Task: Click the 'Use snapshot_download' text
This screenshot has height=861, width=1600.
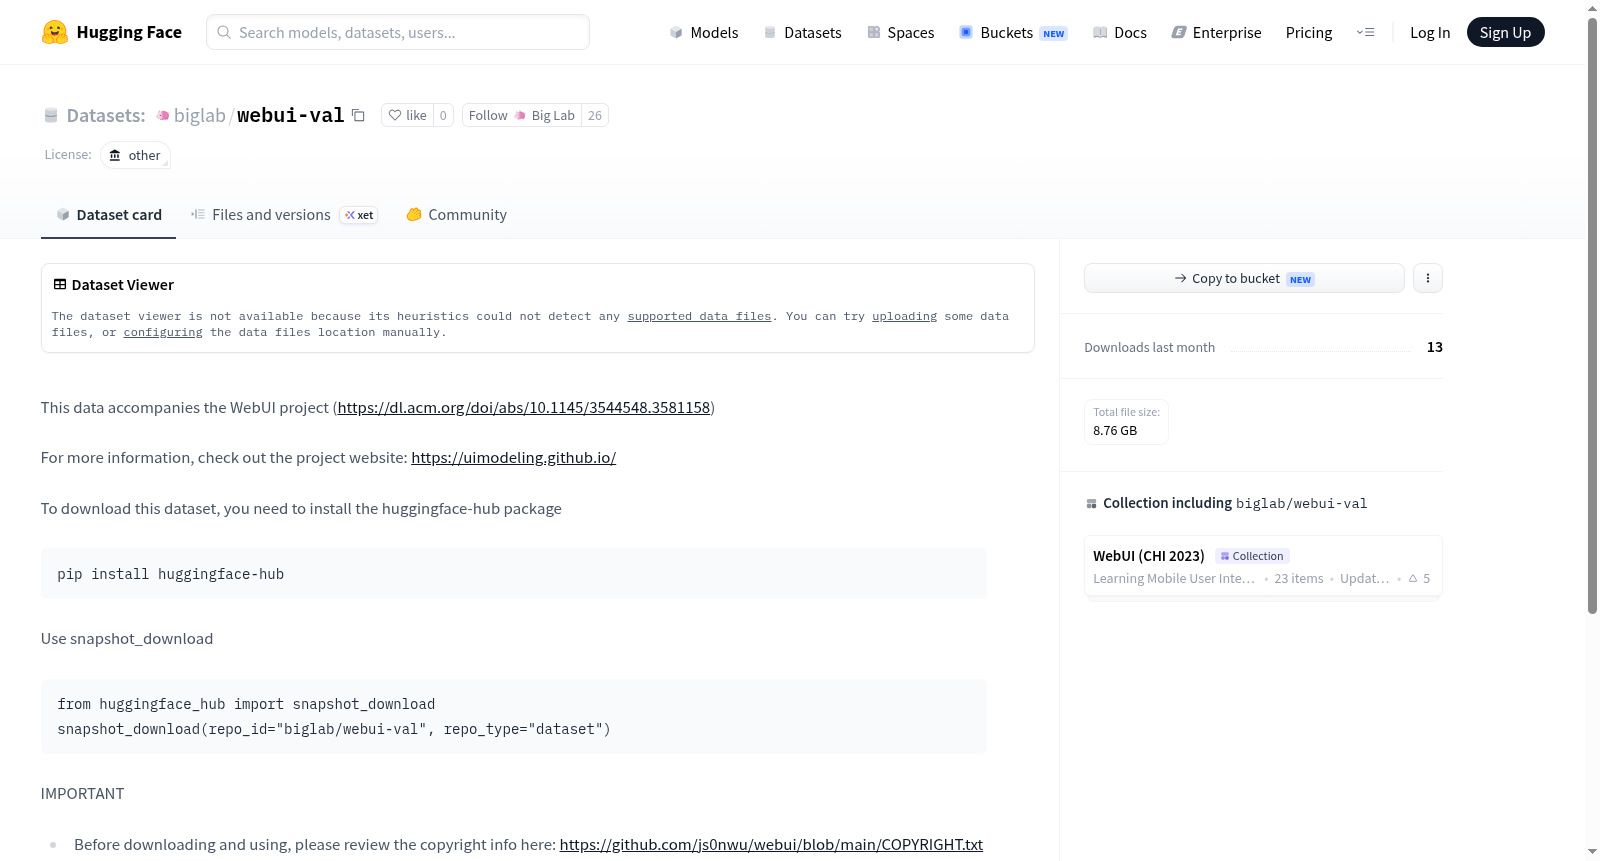Action: [x=127, y=638]
